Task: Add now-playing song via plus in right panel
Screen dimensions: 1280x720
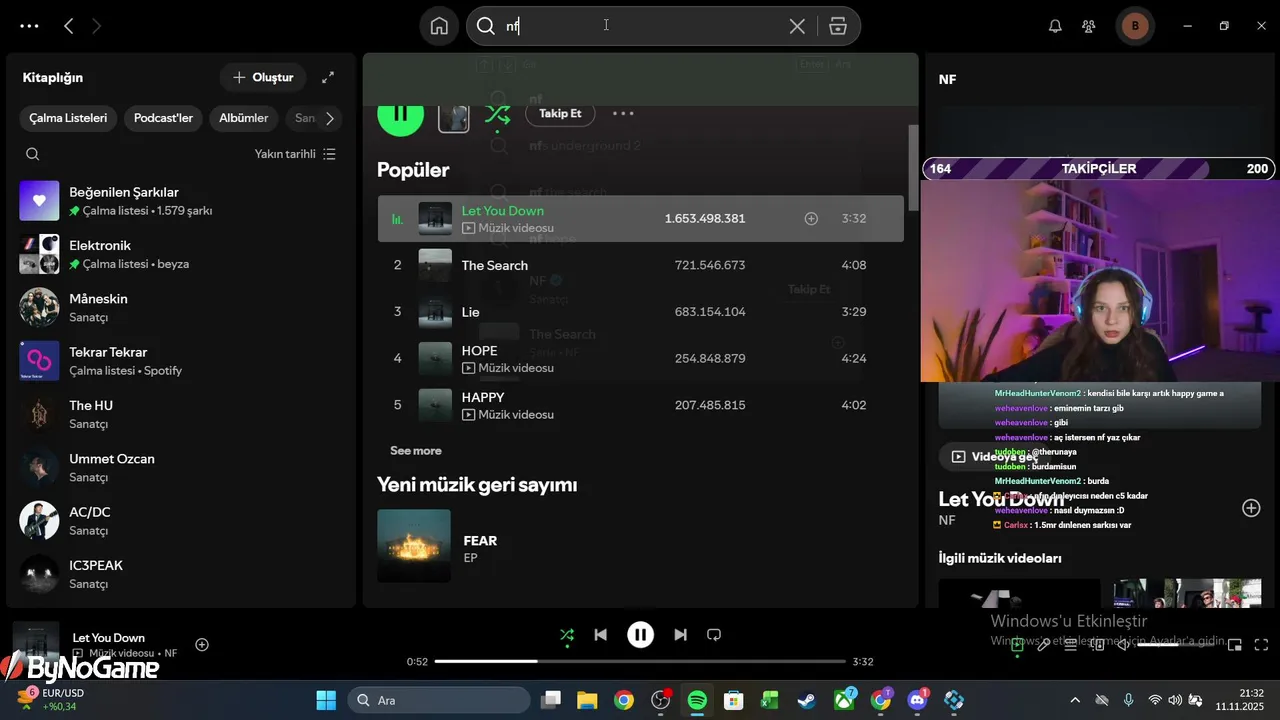Action: click(x=1251, y=508)
